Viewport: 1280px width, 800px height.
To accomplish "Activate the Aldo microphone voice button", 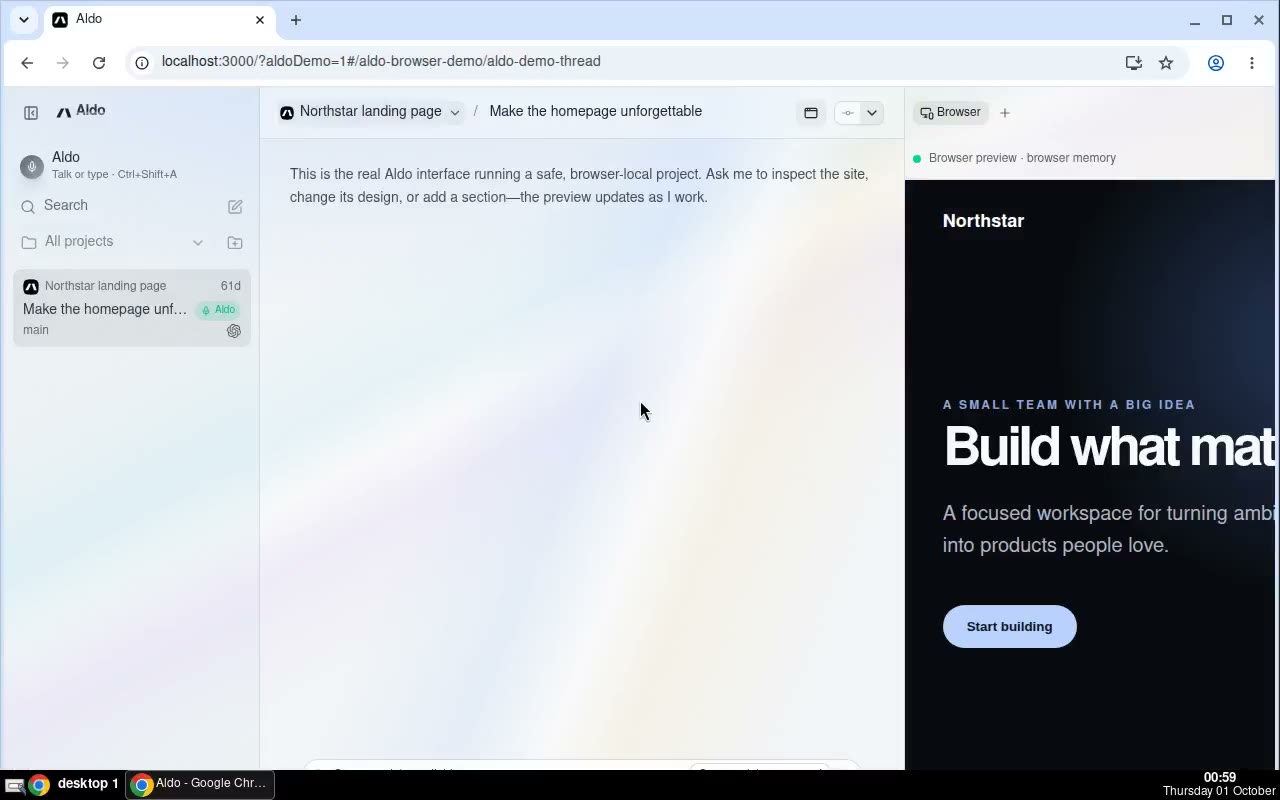I will pyautogui.click(x=32, y=167).
